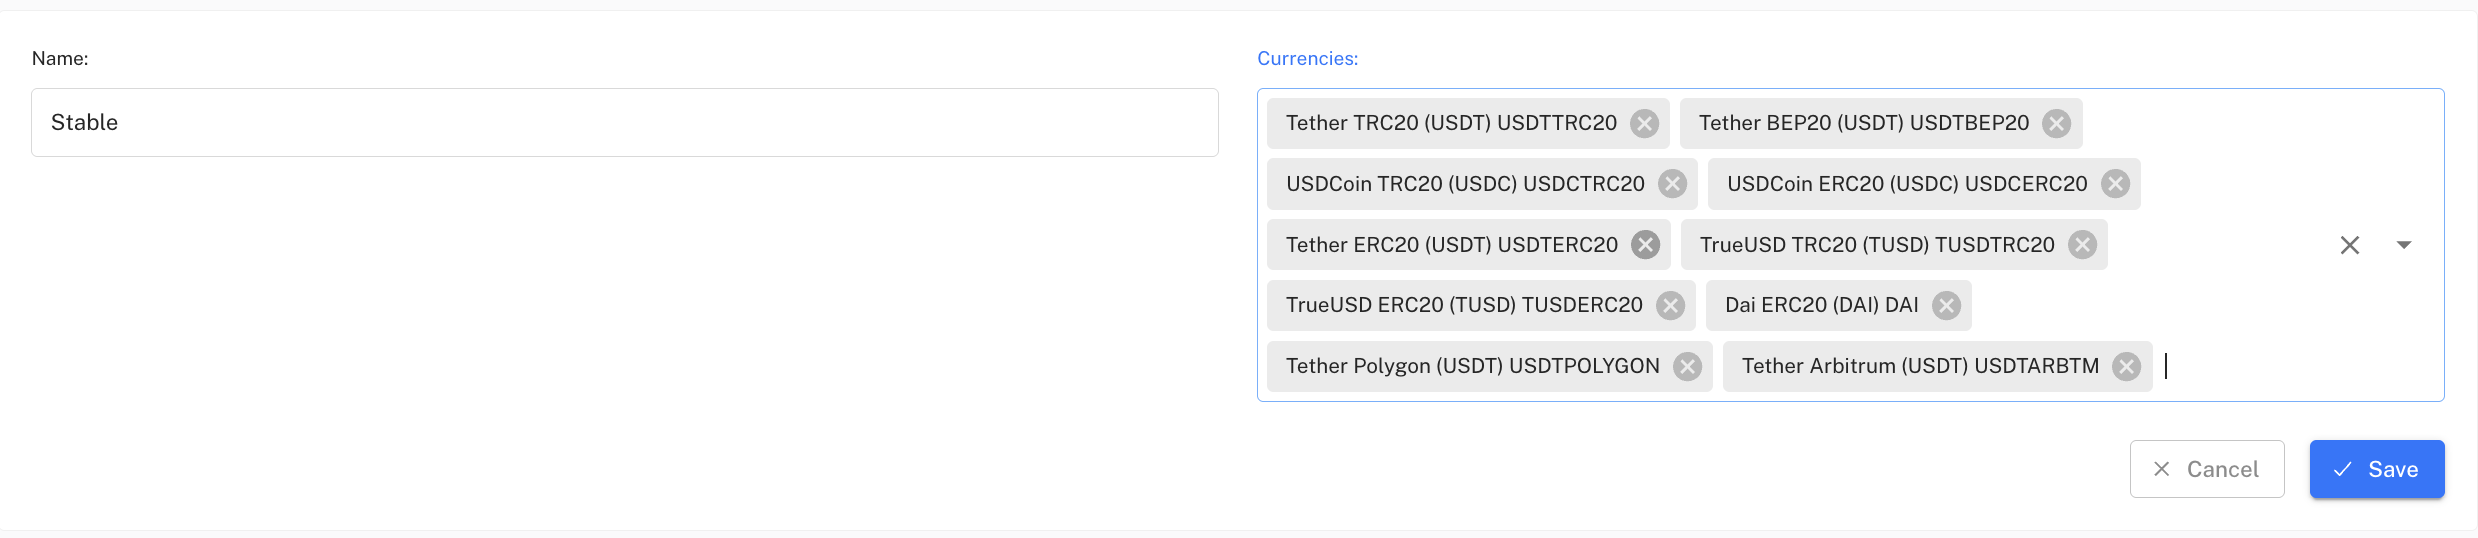Remove Tether ERC20 (USDT) USDTERC20 chip
This screenshot has width=2478, height=538.
(1645, 245)
